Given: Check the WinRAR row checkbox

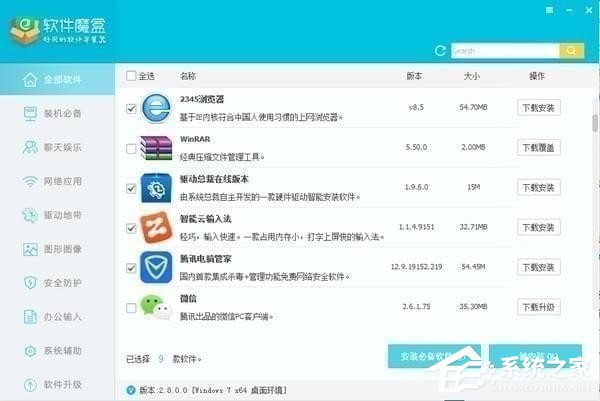Looking at the screenshot, I should point(131,148).
